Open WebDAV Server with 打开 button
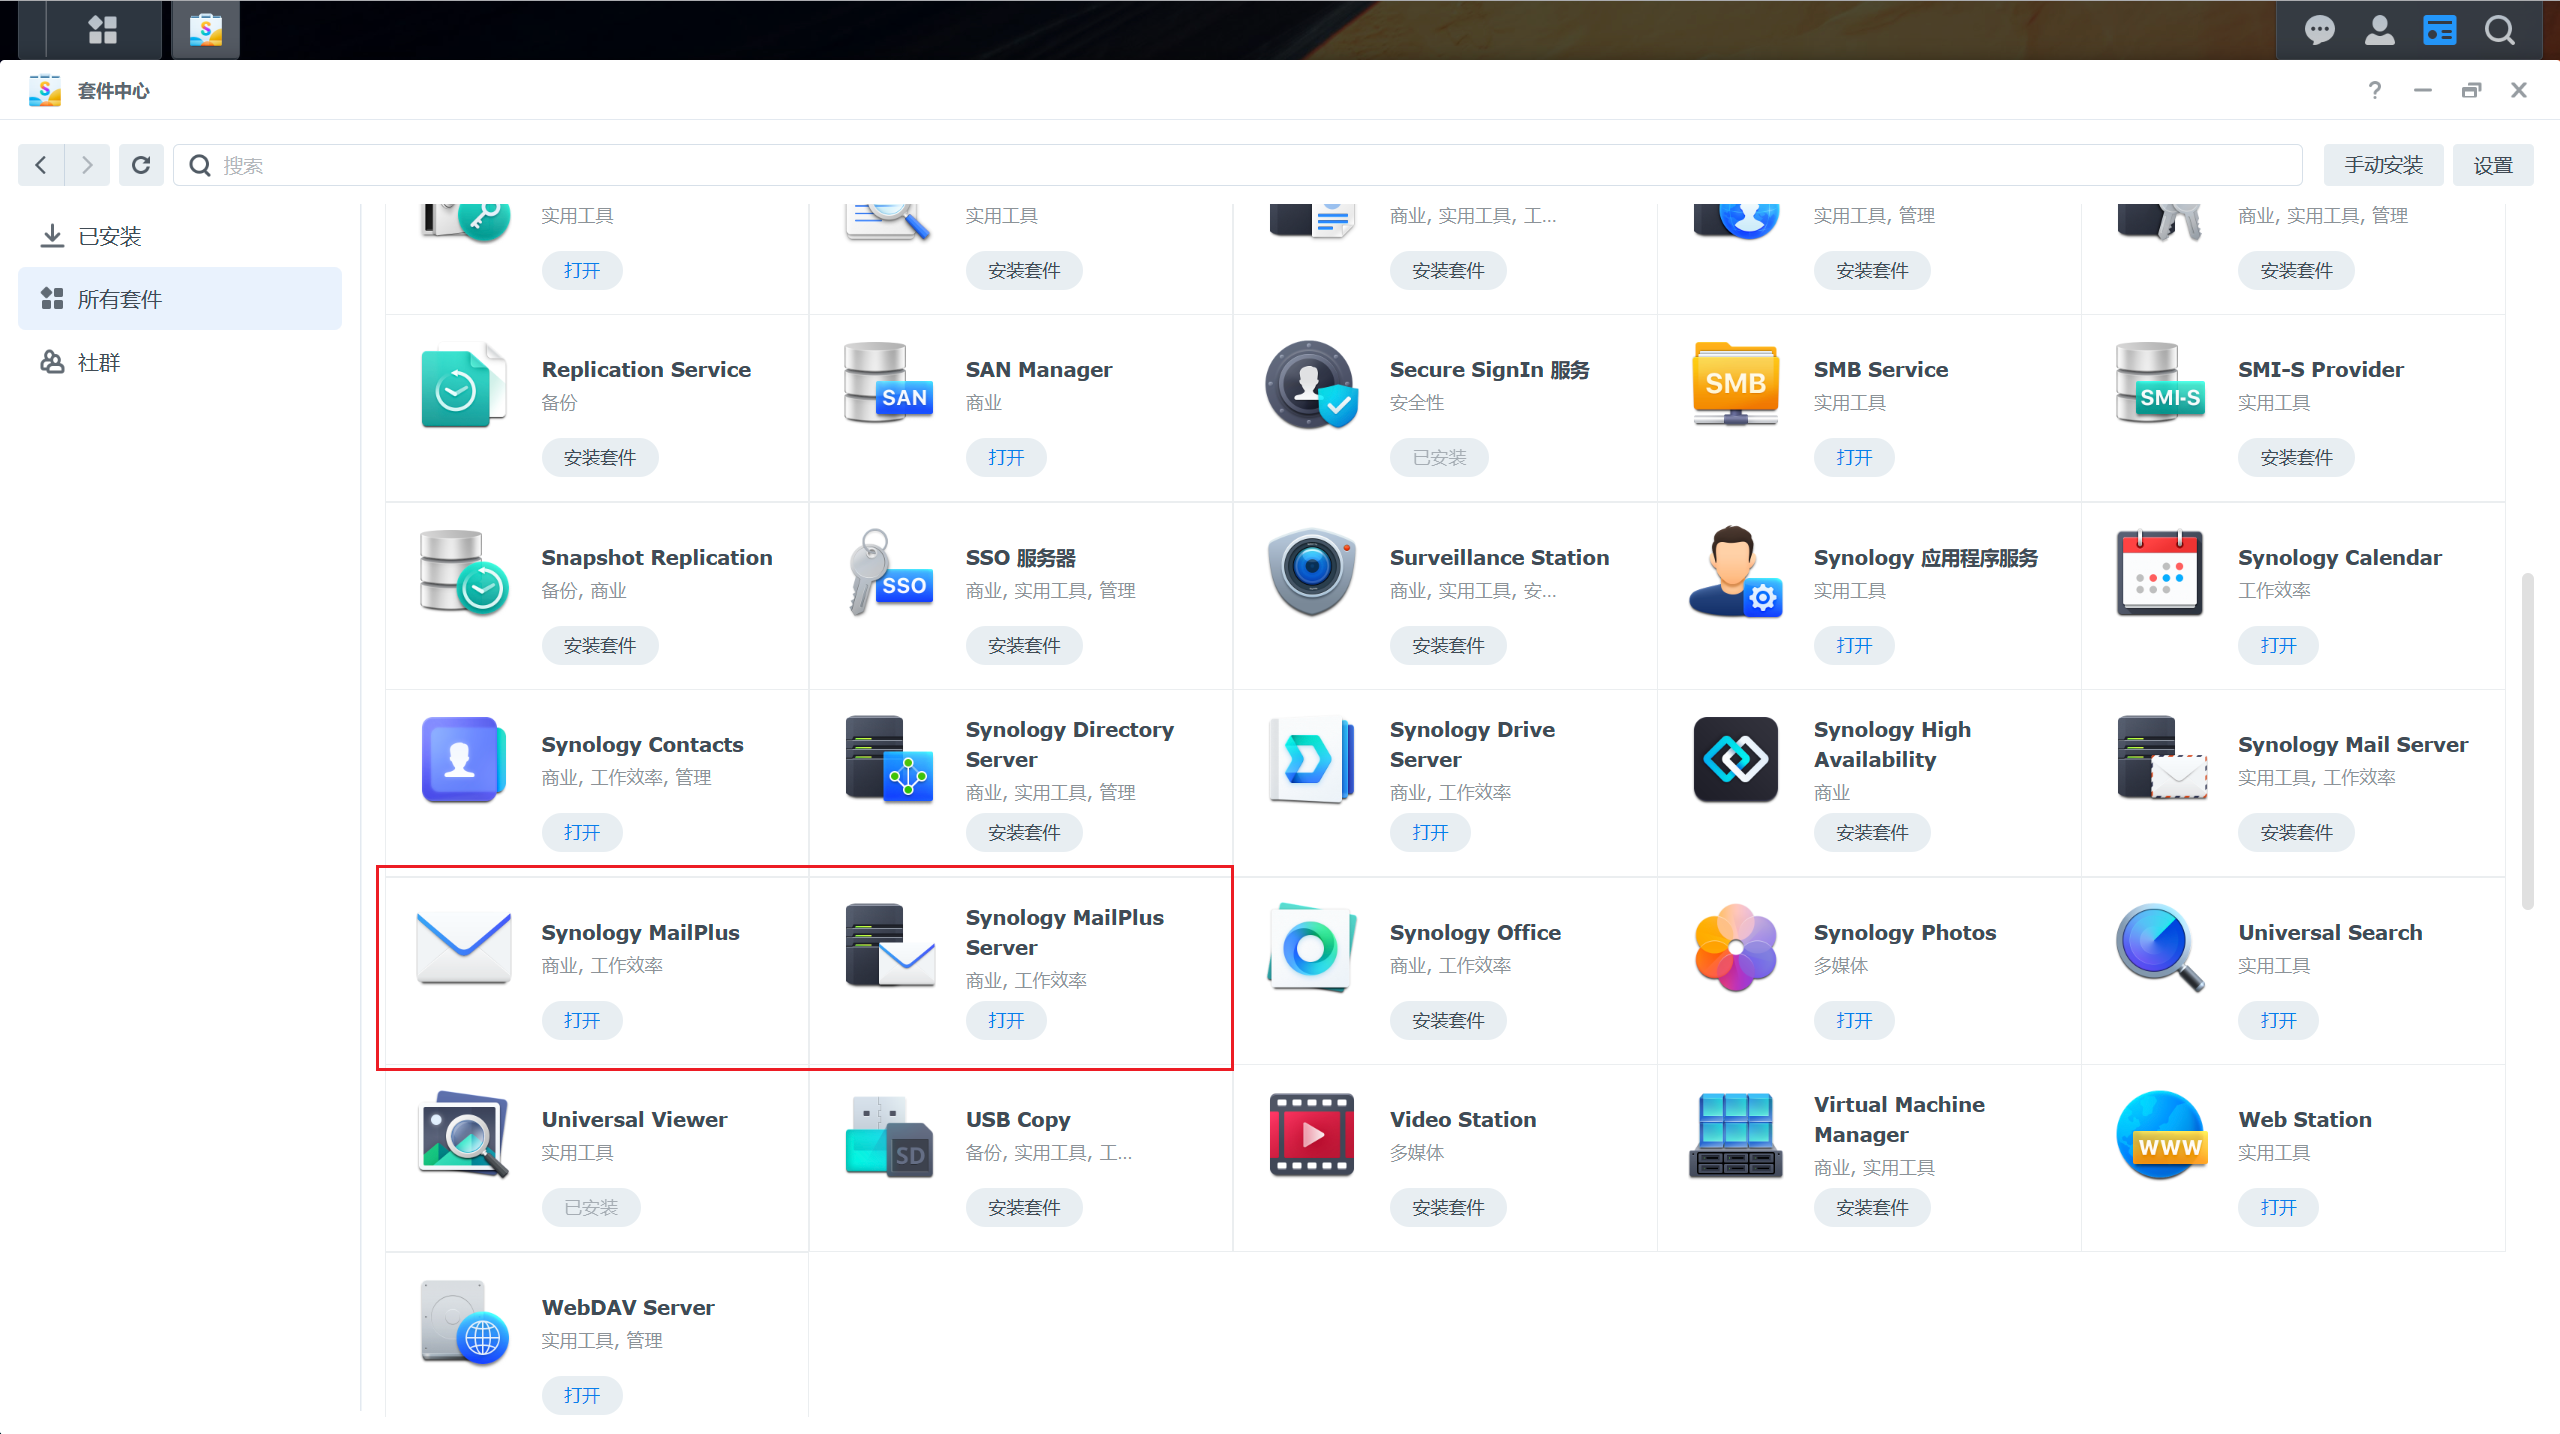The height and width of the screenshot is (1434, 2560). pyautogui.click(x=582, y=1396)
